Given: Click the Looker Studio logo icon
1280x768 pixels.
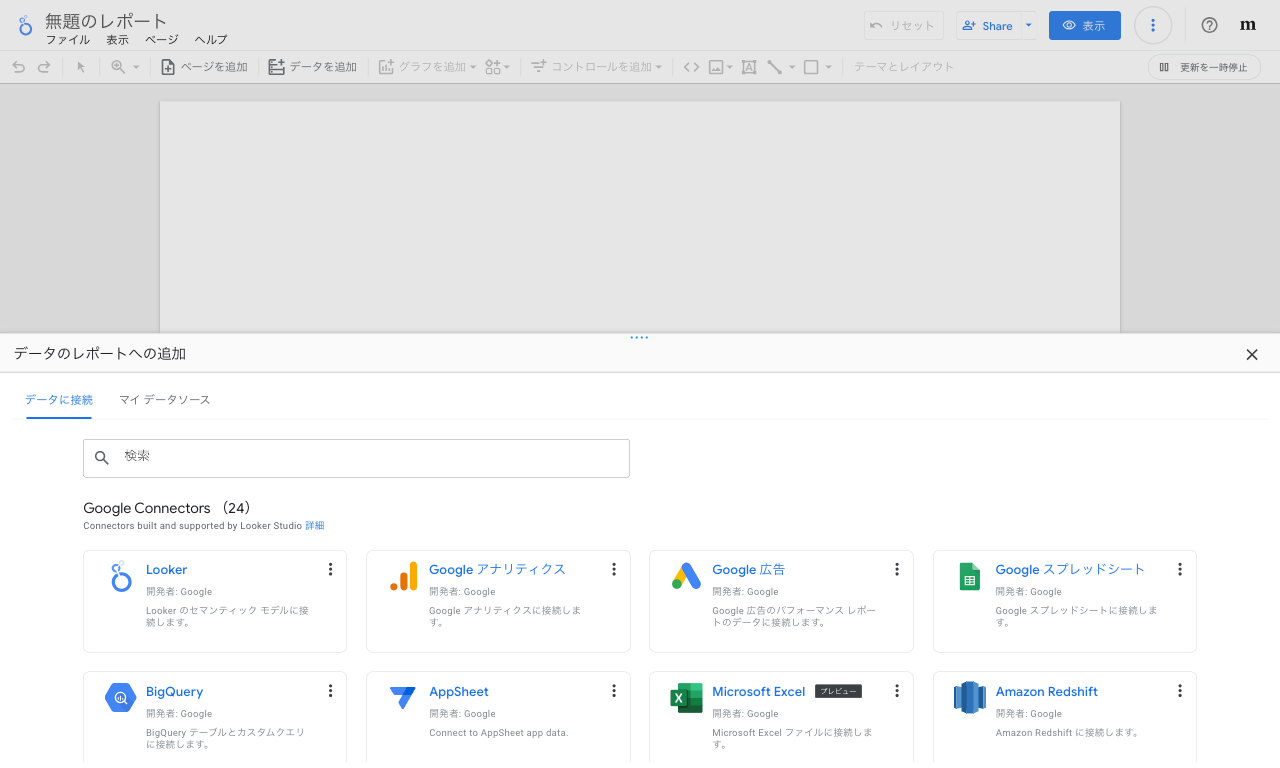Looking at the screenshot, I should 25,26.
